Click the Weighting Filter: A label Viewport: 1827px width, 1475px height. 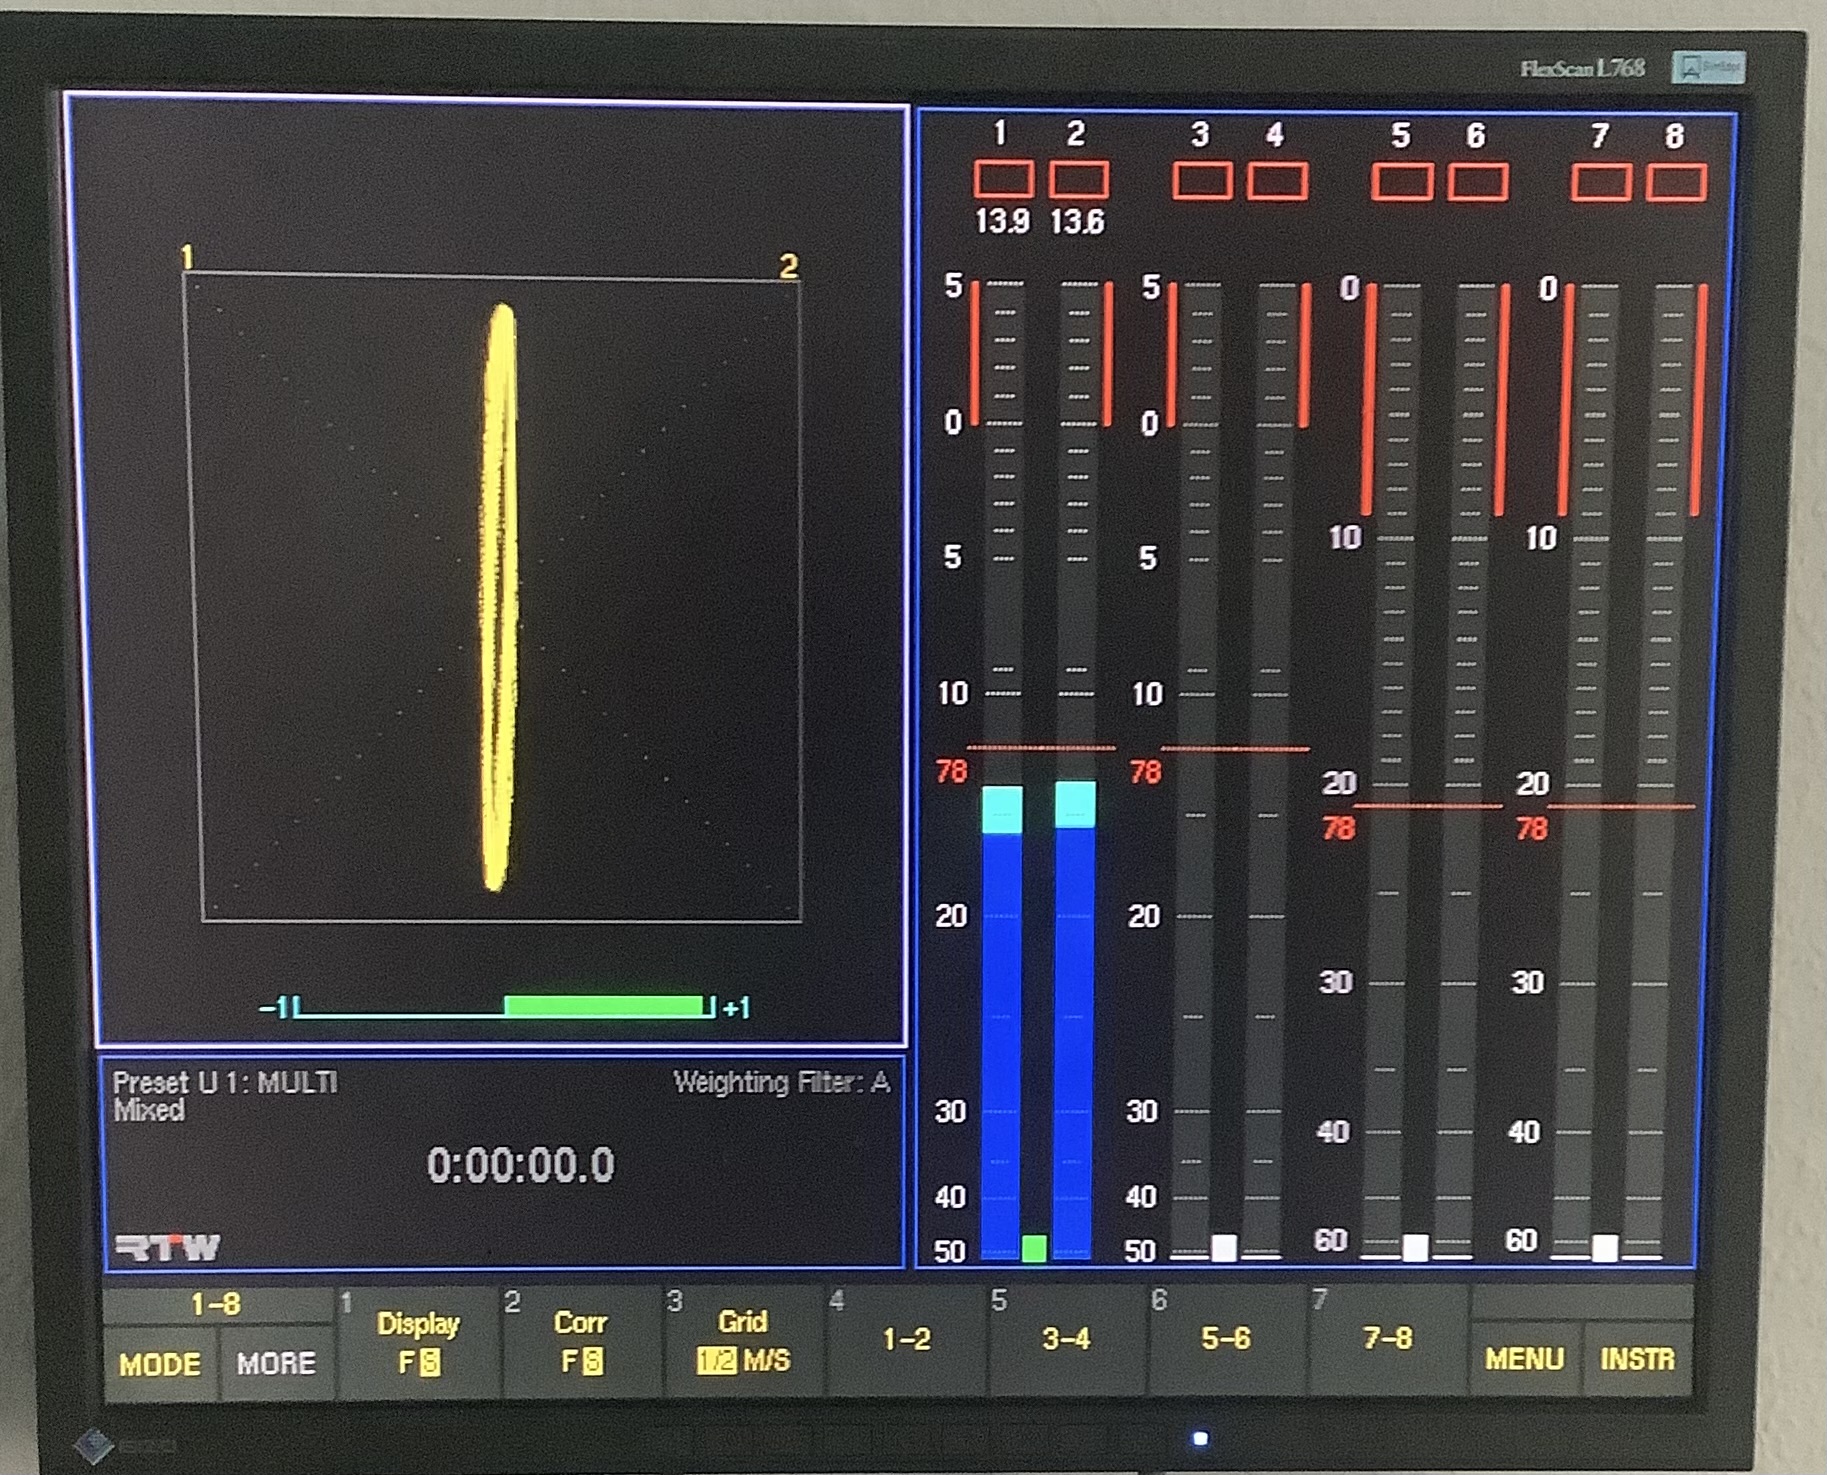click(x=781, y=1082)
